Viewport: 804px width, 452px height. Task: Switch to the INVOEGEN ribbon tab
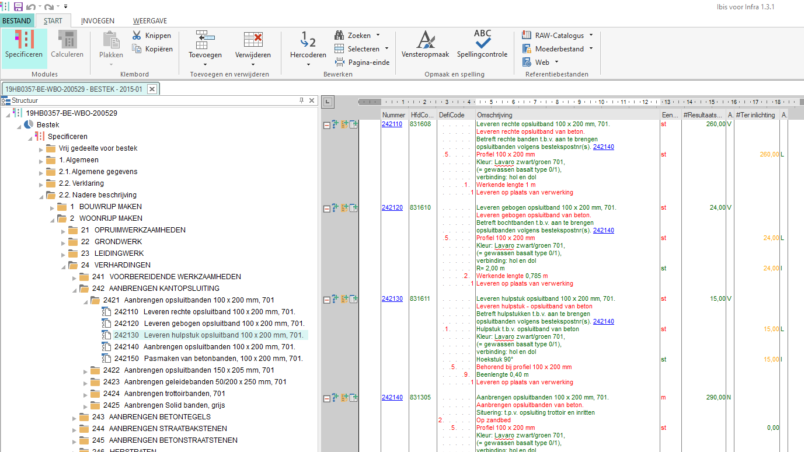(97, 20)
